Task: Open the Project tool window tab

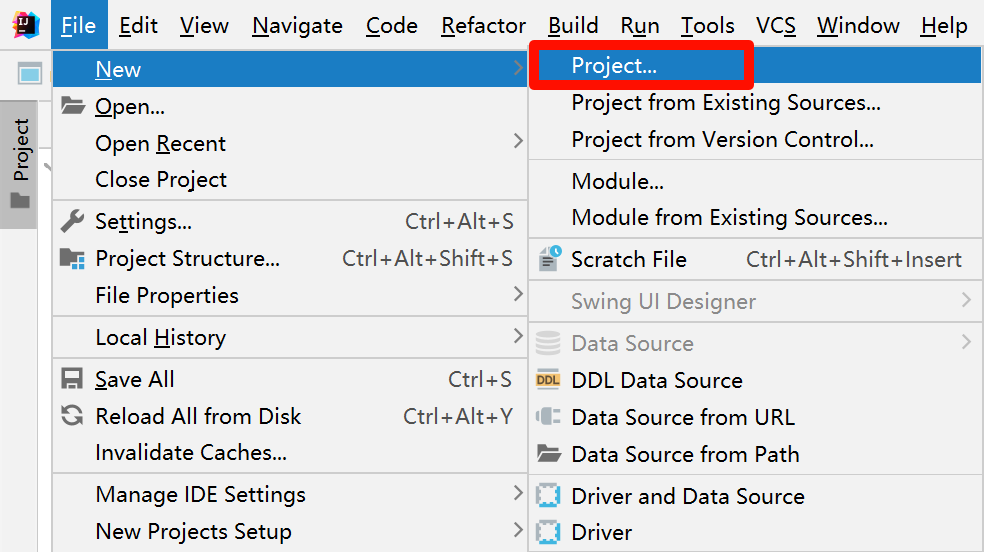Action: [20, 163]
